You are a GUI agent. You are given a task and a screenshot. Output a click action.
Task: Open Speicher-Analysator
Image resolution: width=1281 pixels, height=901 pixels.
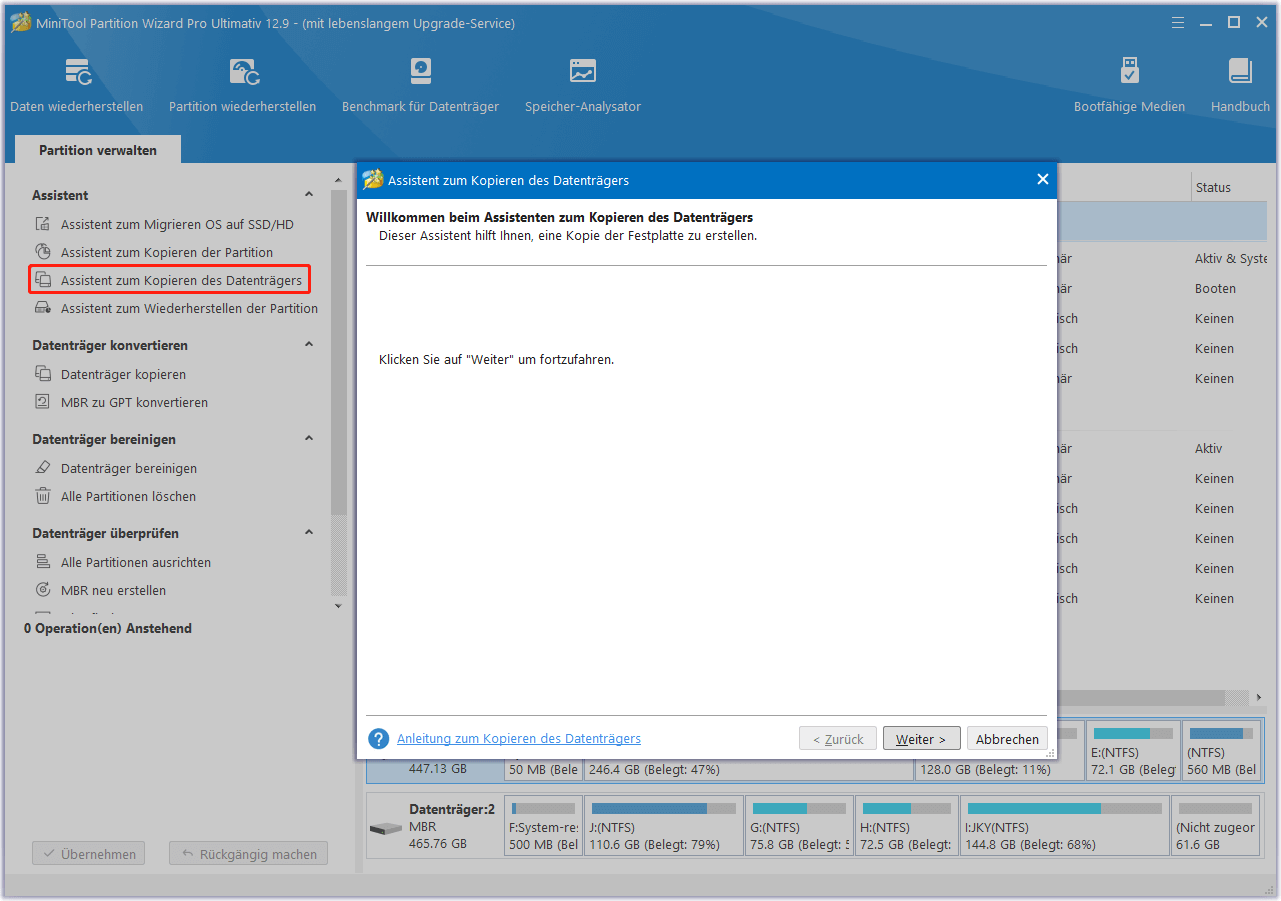583,85
